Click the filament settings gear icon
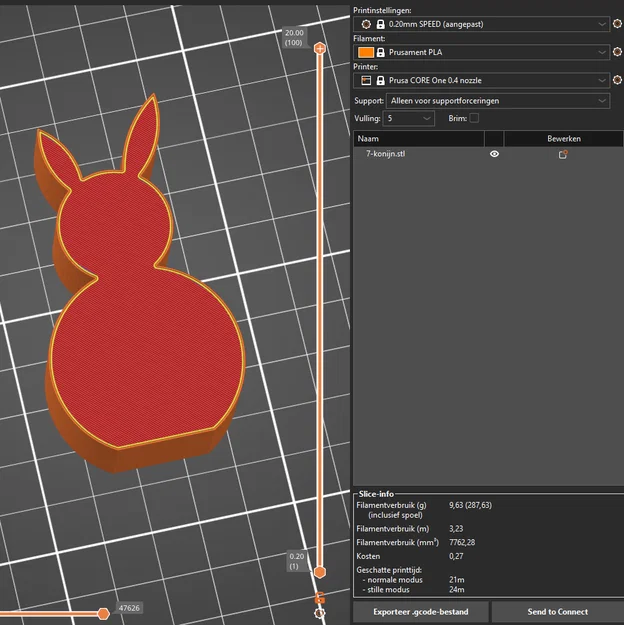Screen dimensions: 624x625 pos(617,52)
